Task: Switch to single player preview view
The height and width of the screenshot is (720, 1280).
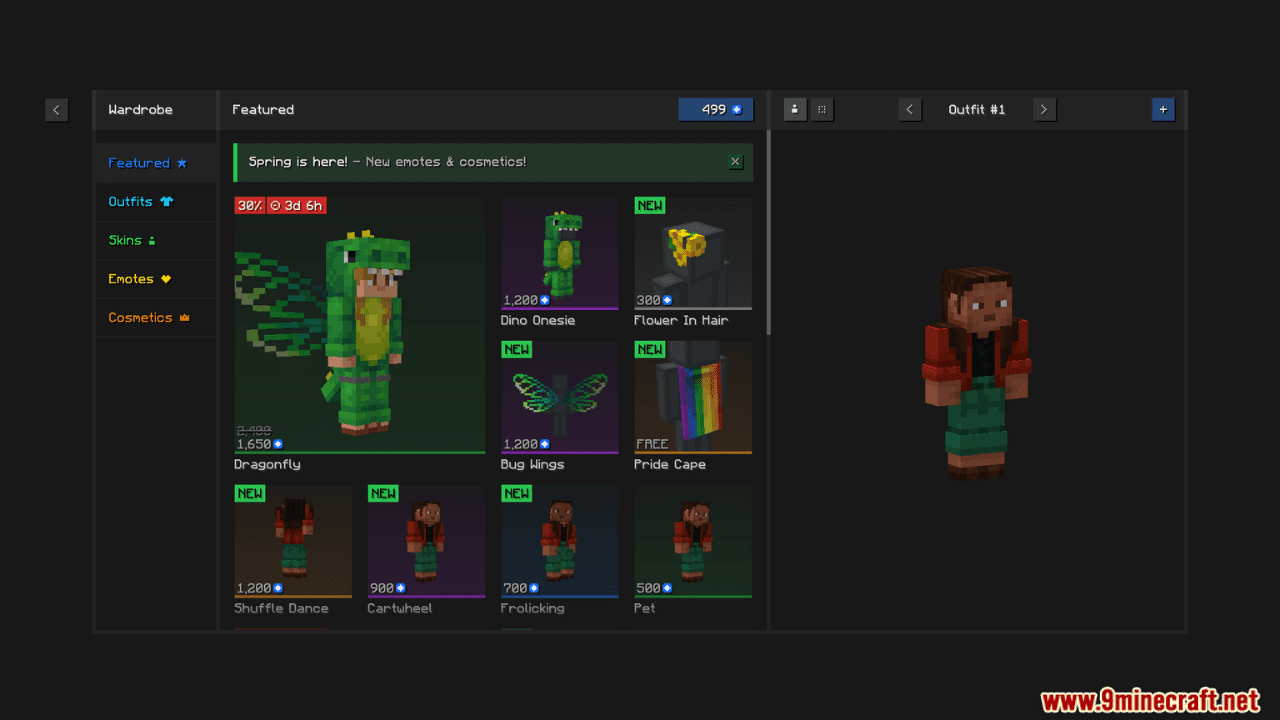Action: pyautogui.click(x=795, y=110)
